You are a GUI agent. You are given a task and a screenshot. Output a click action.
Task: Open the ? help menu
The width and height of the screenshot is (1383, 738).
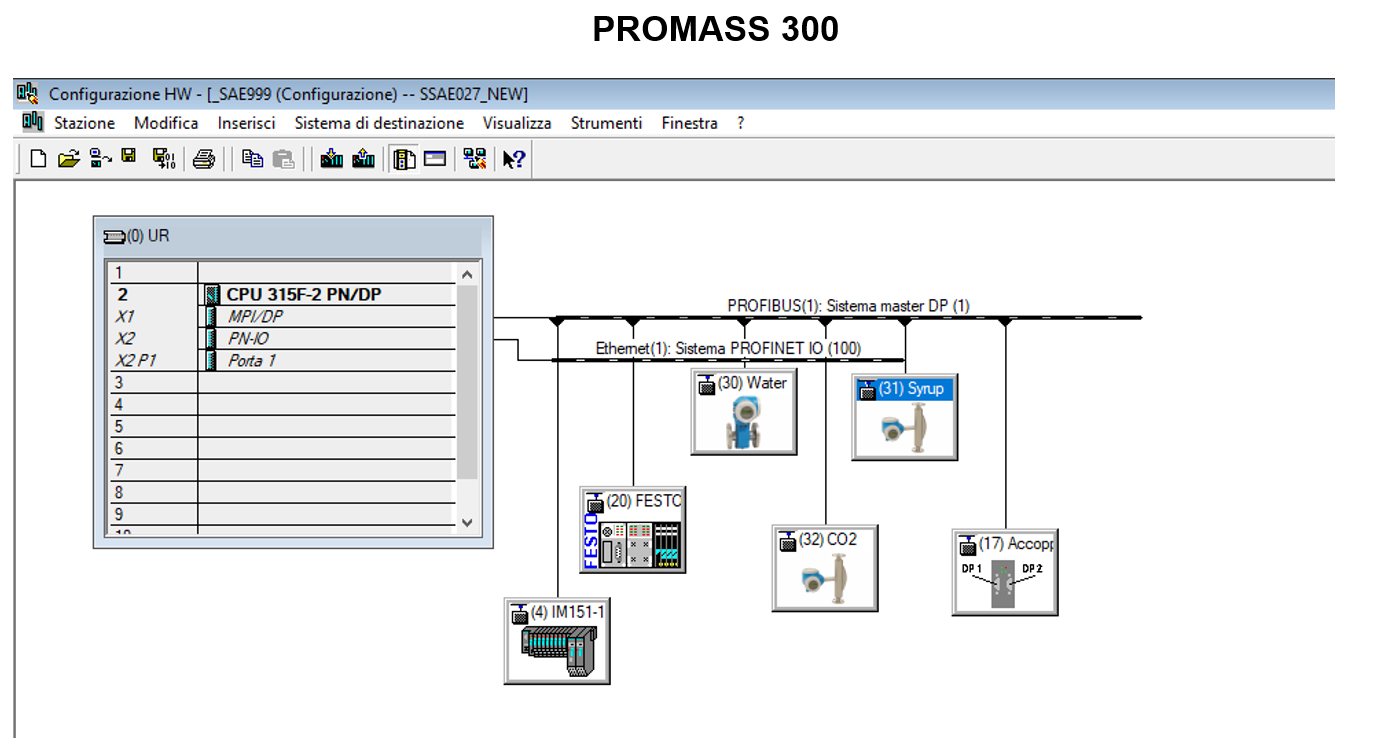tap(741, 123)
